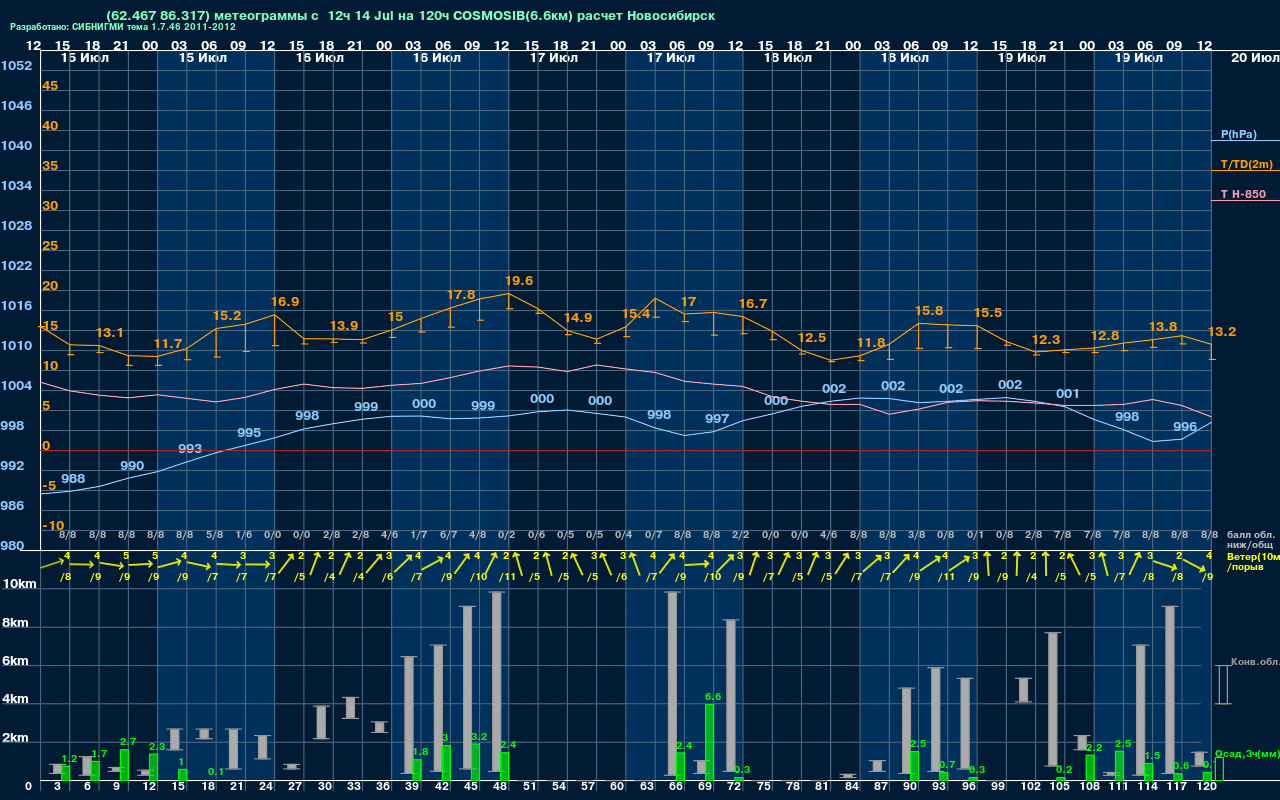The image size is (1280, 800).
Task: Click the 10km height axis label
Action: coord(20,584)
